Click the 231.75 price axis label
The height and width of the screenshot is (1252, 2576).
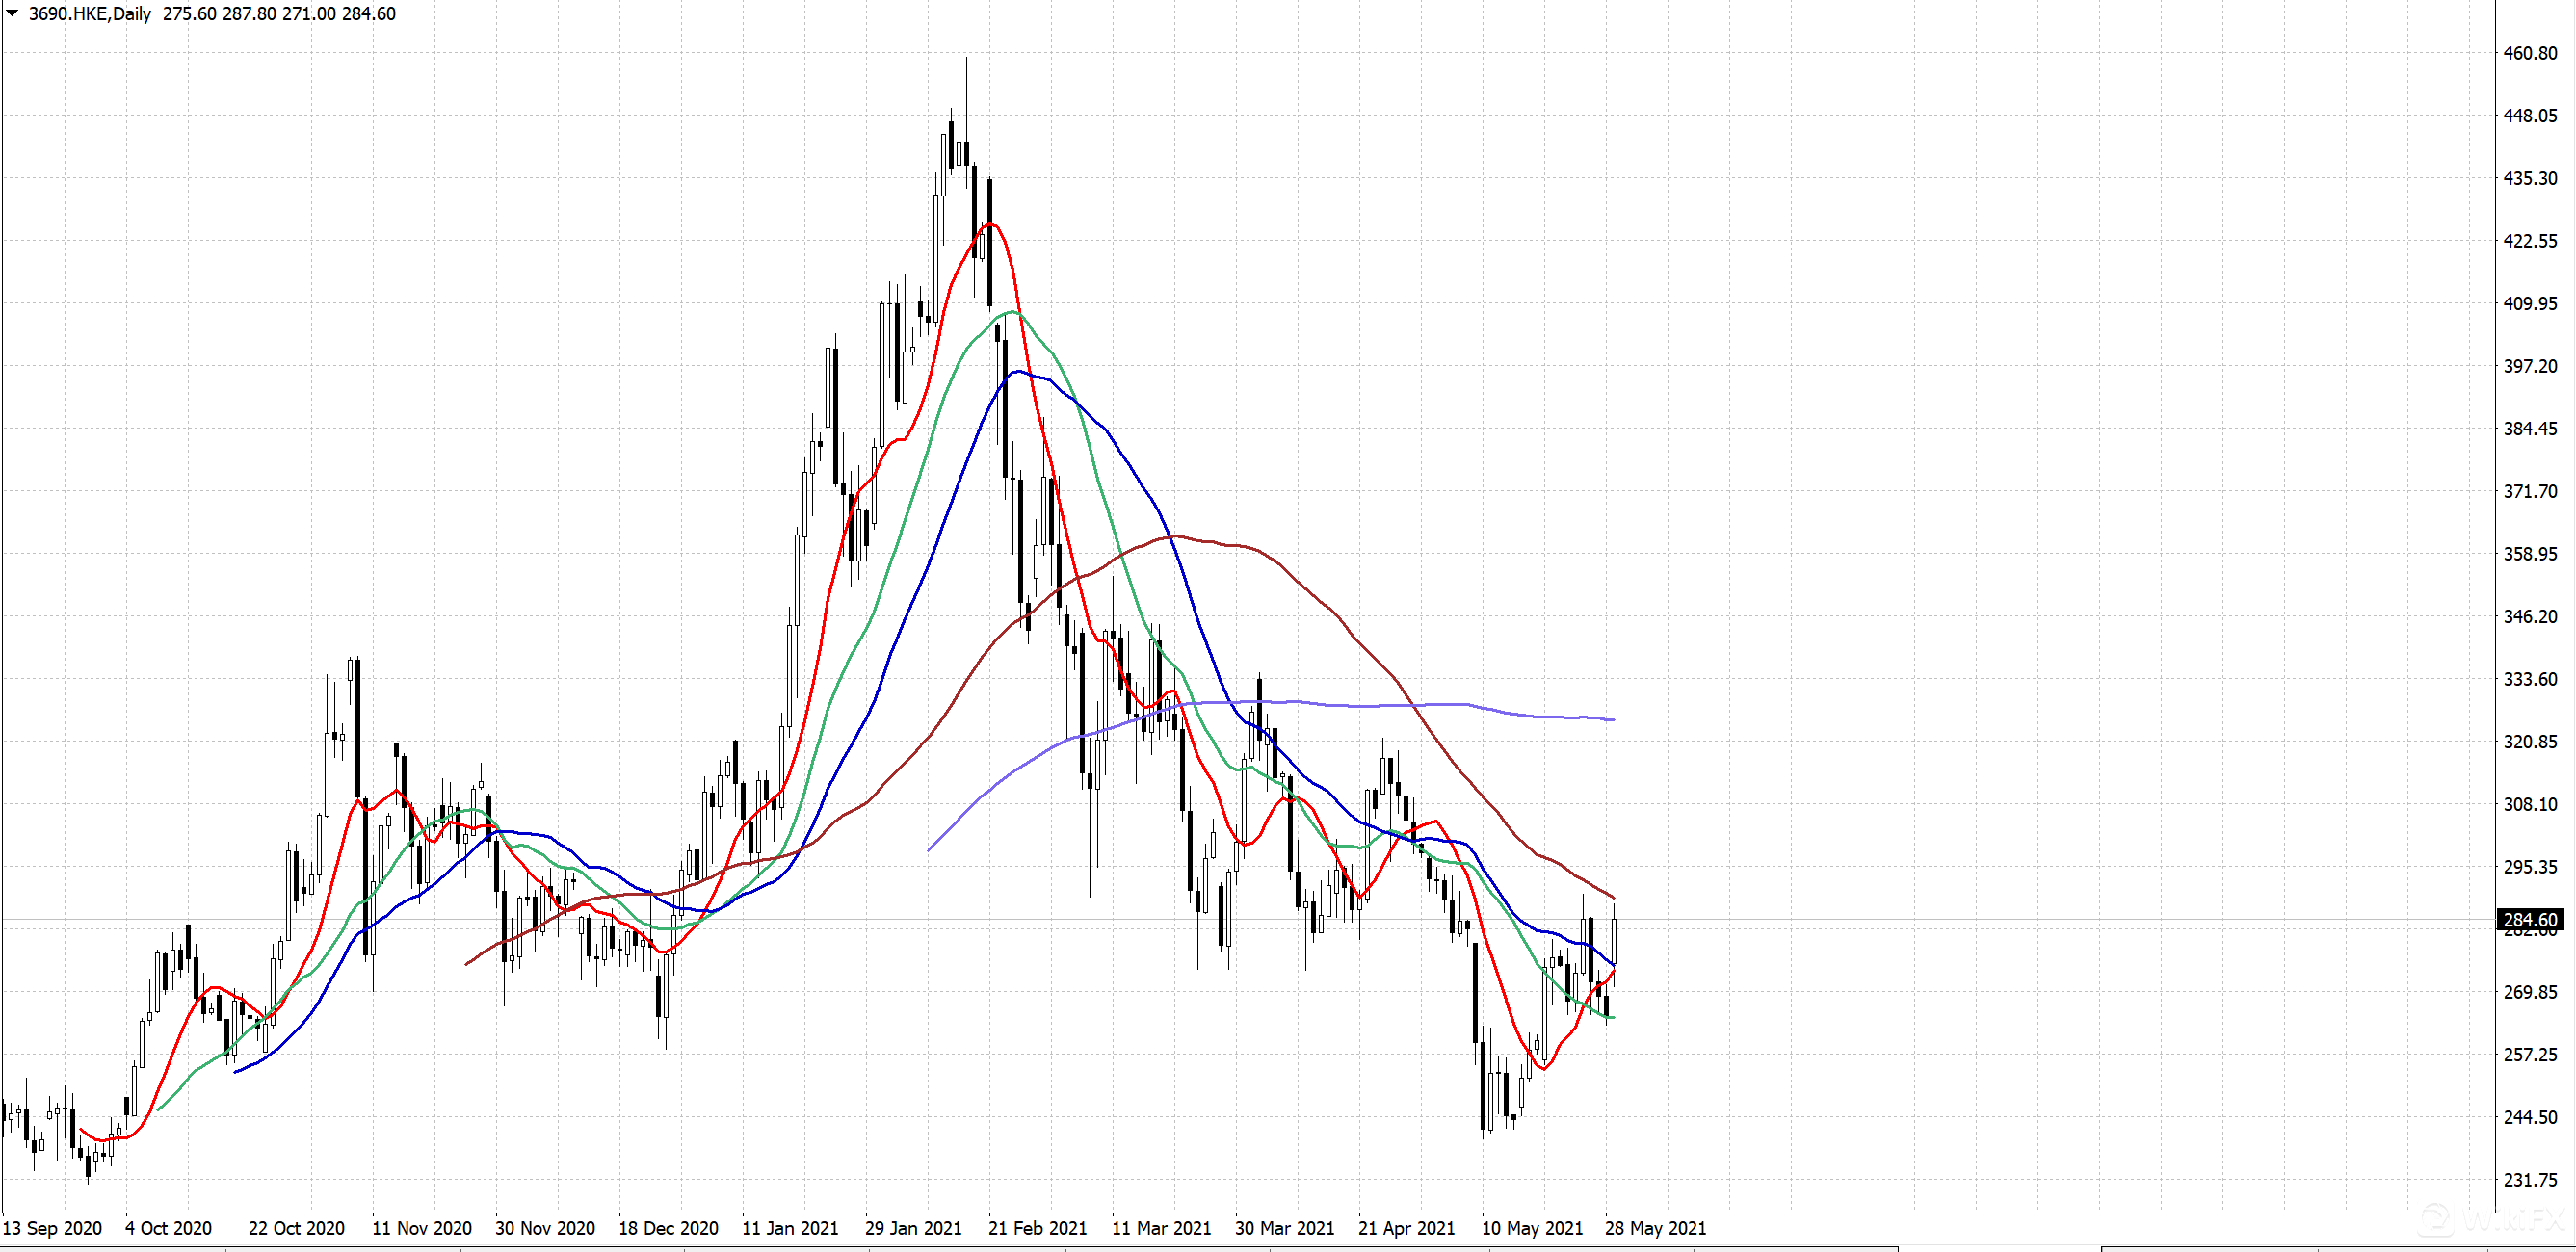point(2530,1179)
